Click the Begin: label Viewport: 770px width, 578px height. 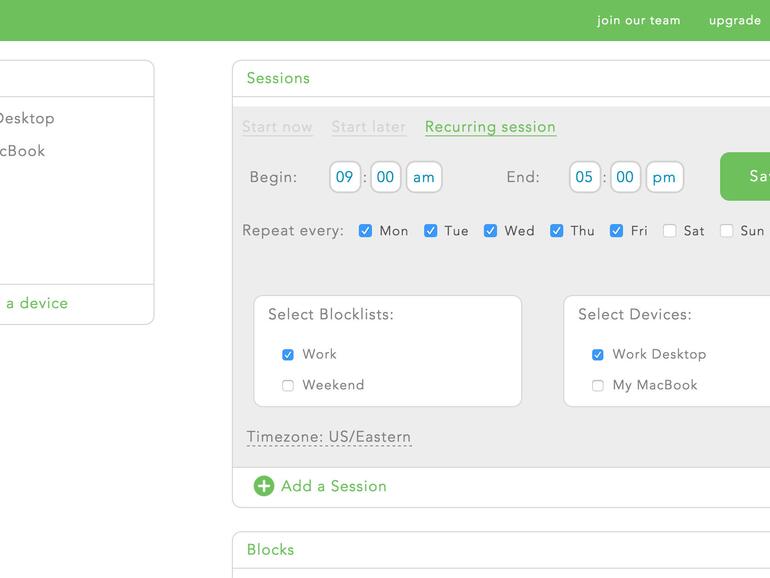click(274, 177)
